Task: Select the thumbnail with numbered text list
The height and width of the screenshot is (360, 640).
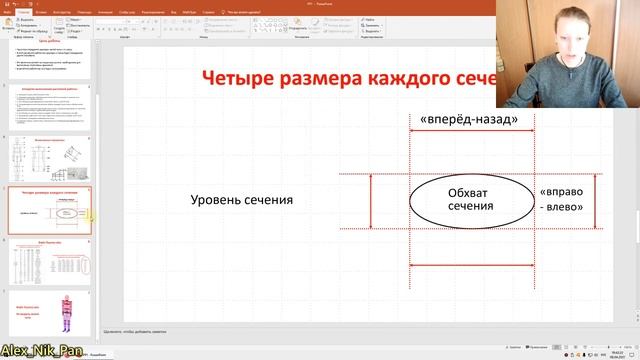Action: (x=49, y=107)
